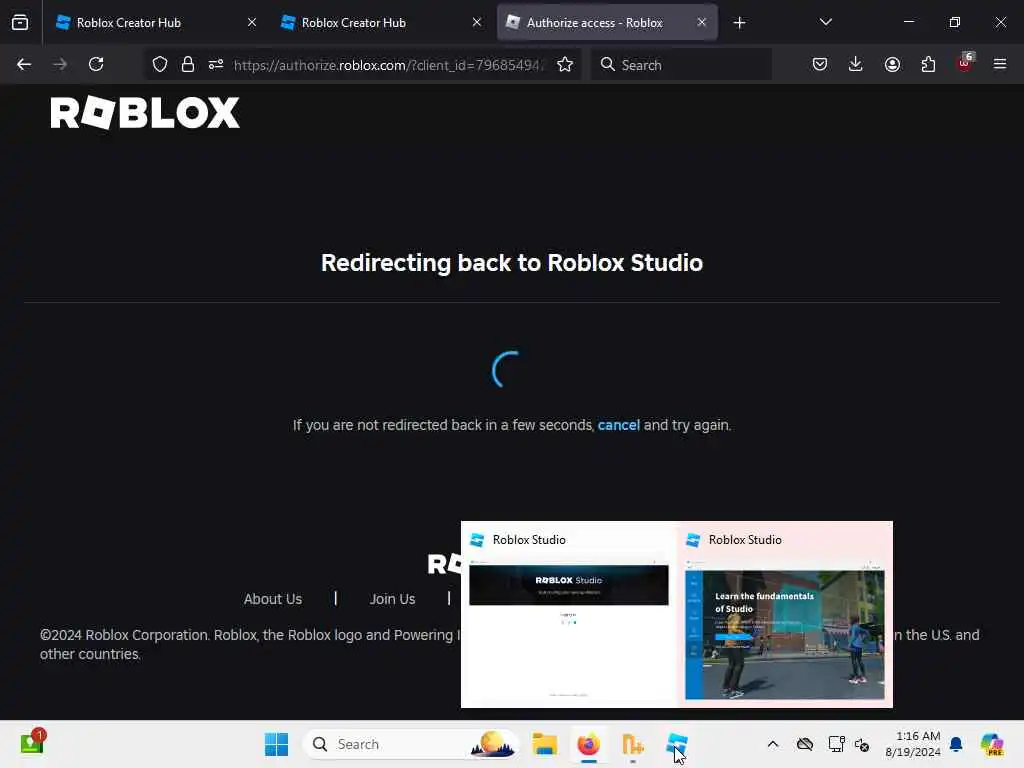This screenshot has height=768, width=1024.
Task: Select the Learn the fundamentals Studio thumbnail
Action: [785, 615]
